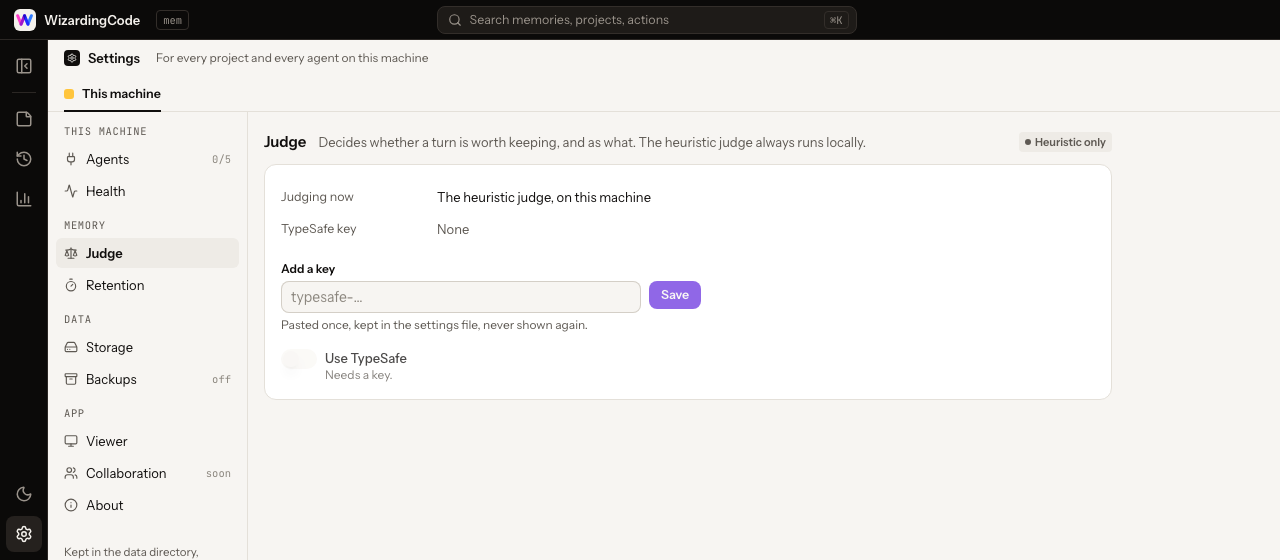
Task: Open Storage settings section
Action: point(148,347)
